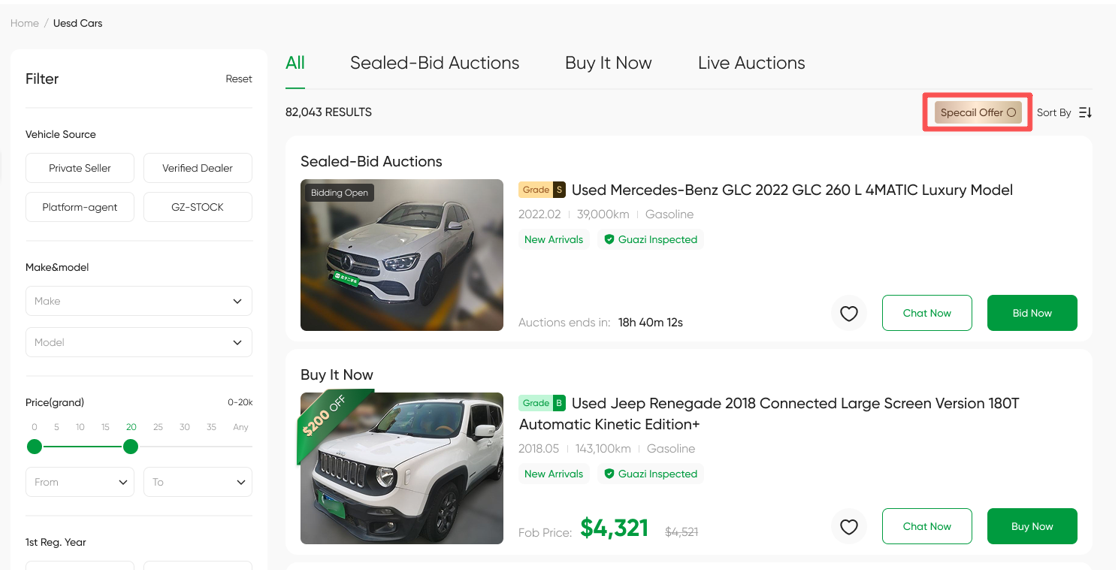Expand the price From dropdown
This screenshot has height=570, width=1116.
click(80, 482)
